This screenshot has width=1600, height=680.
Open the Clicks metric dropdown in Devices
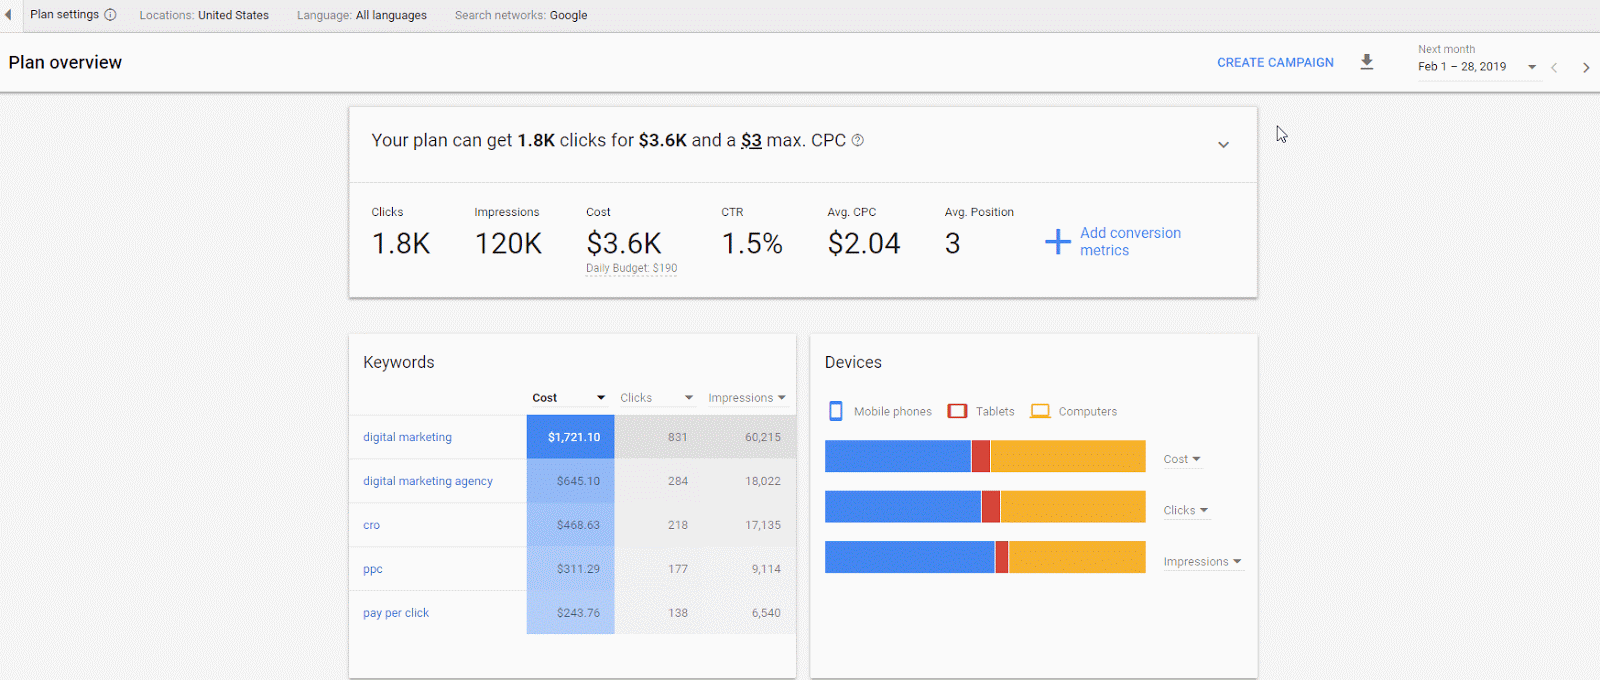pos(1186,510)
